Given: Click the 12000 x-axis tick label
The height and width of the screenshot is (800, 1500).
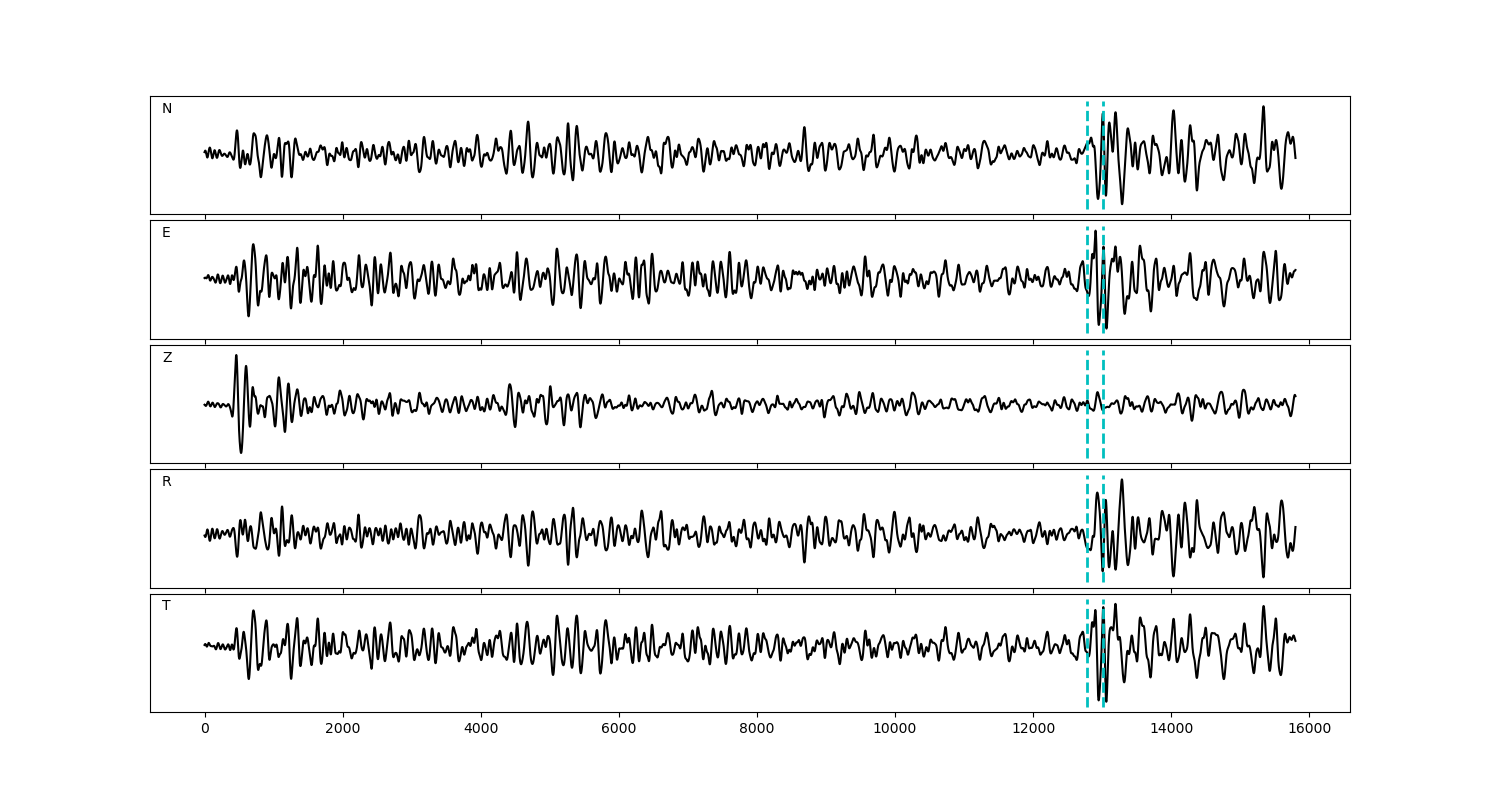Looking at the screenshot, I should click(x=1033, y=730).
